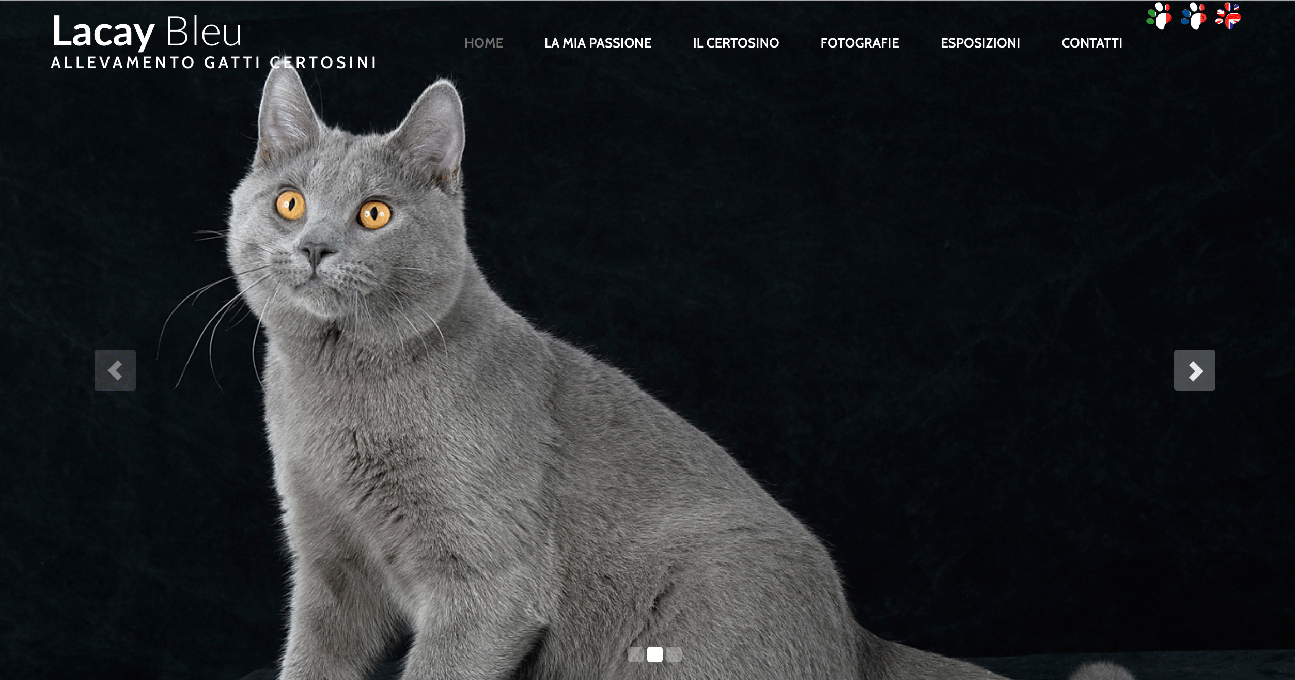1295x680 pixels.
Task: Select the French flag paw icon
Action: [1193, 16]
